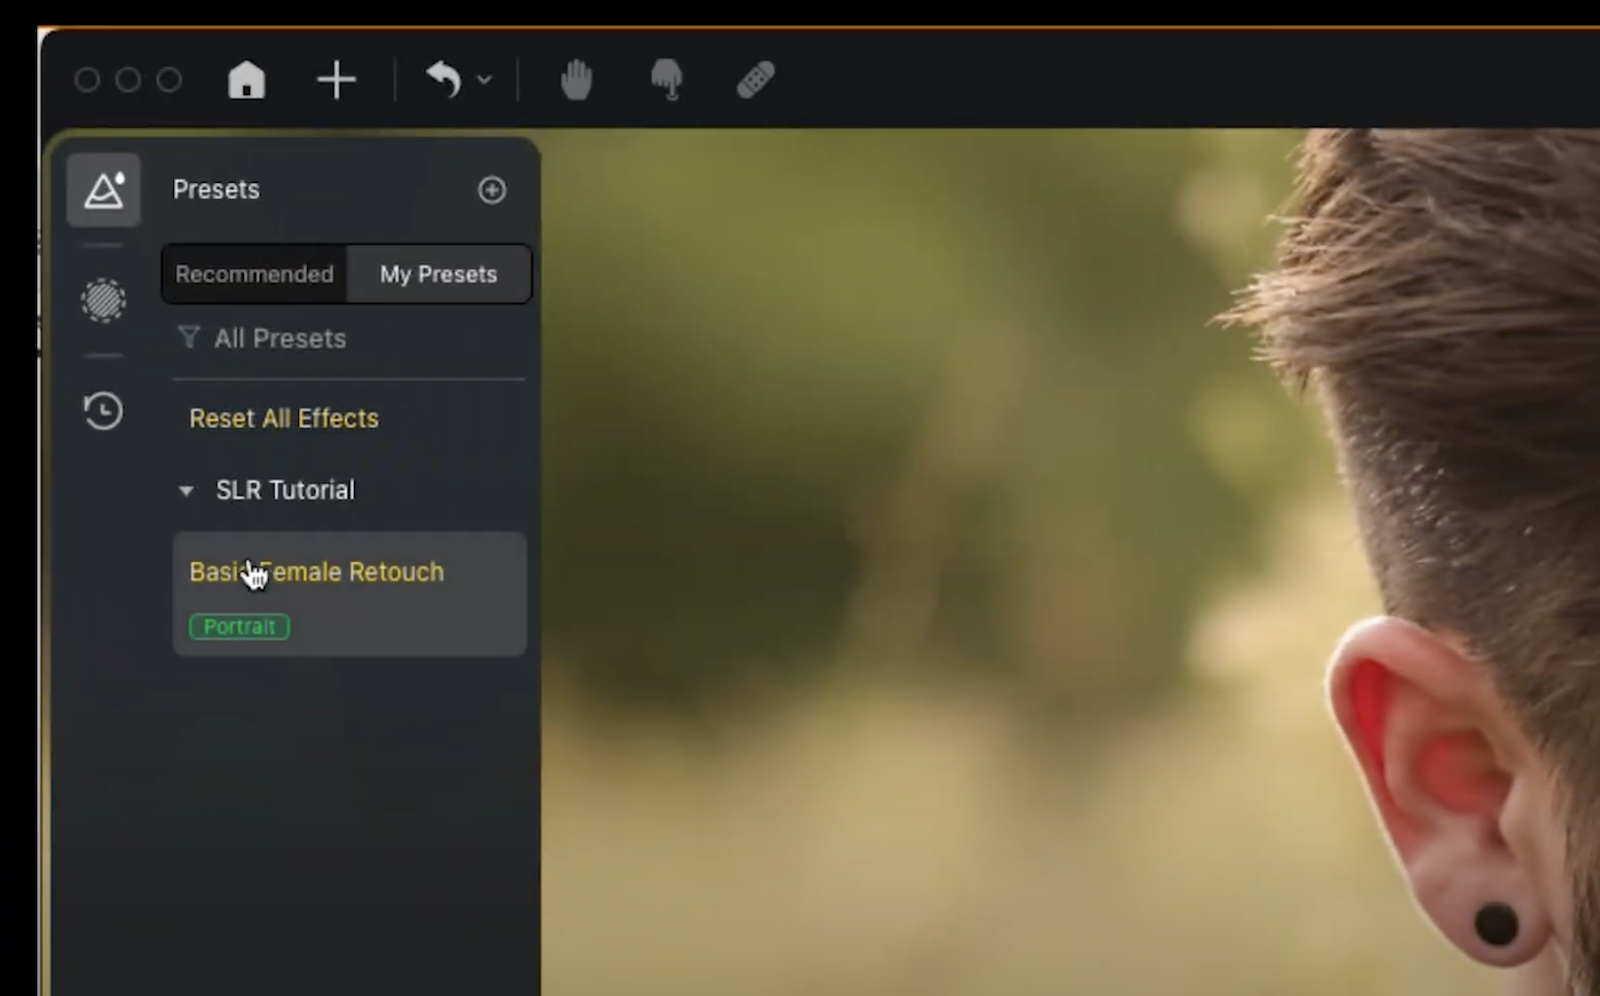This screenshot has height=996, width=1600.
Task: Open the All Presets filter selector
Action: click(x=280, y=338)
